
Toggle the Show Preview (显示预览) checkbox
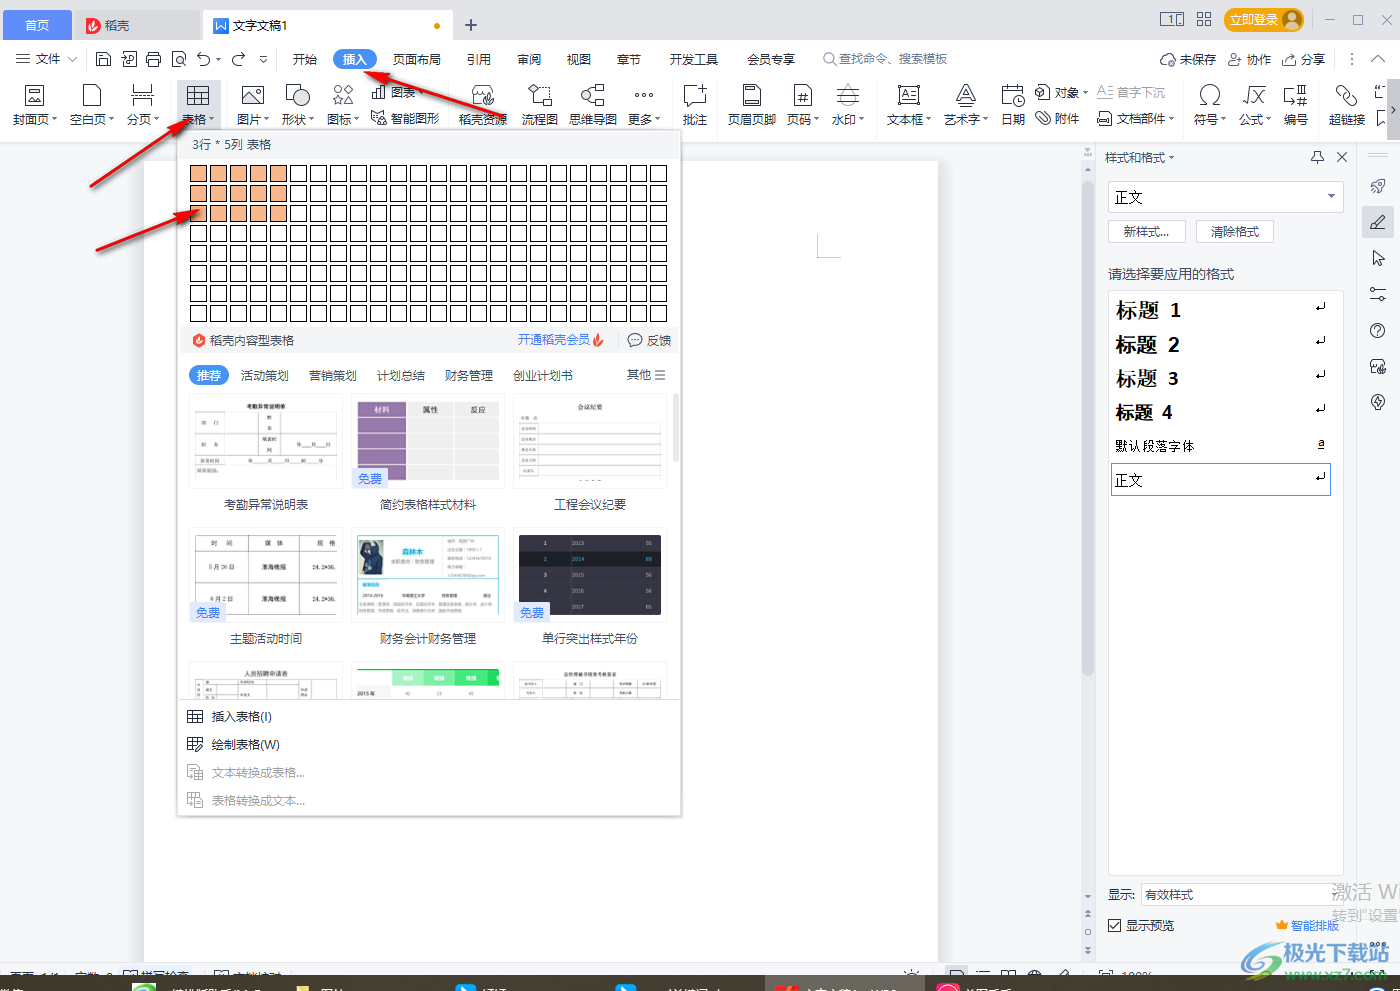(x=1114, y=925)
